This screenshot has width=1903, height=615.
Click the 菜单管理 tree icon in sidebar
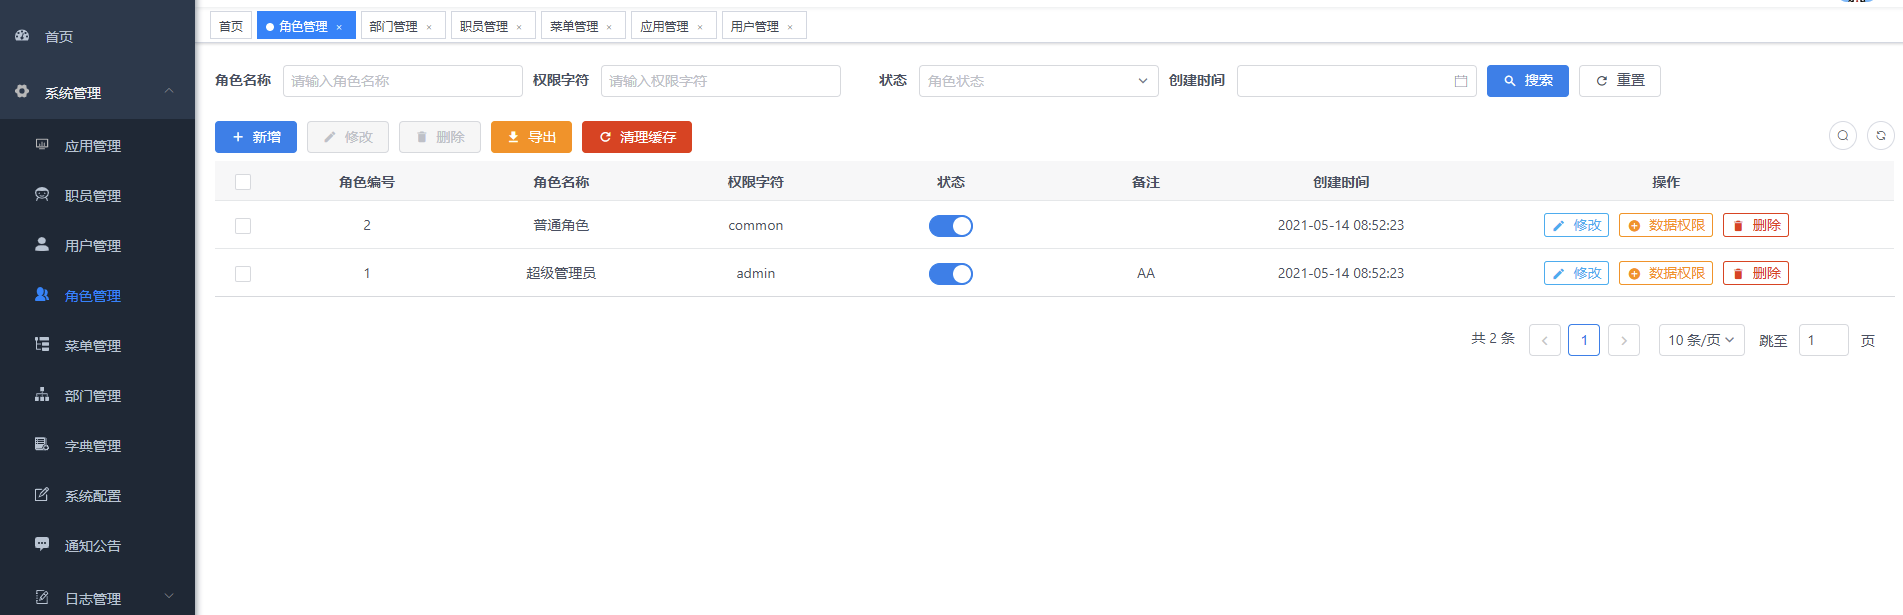[42, 344]
